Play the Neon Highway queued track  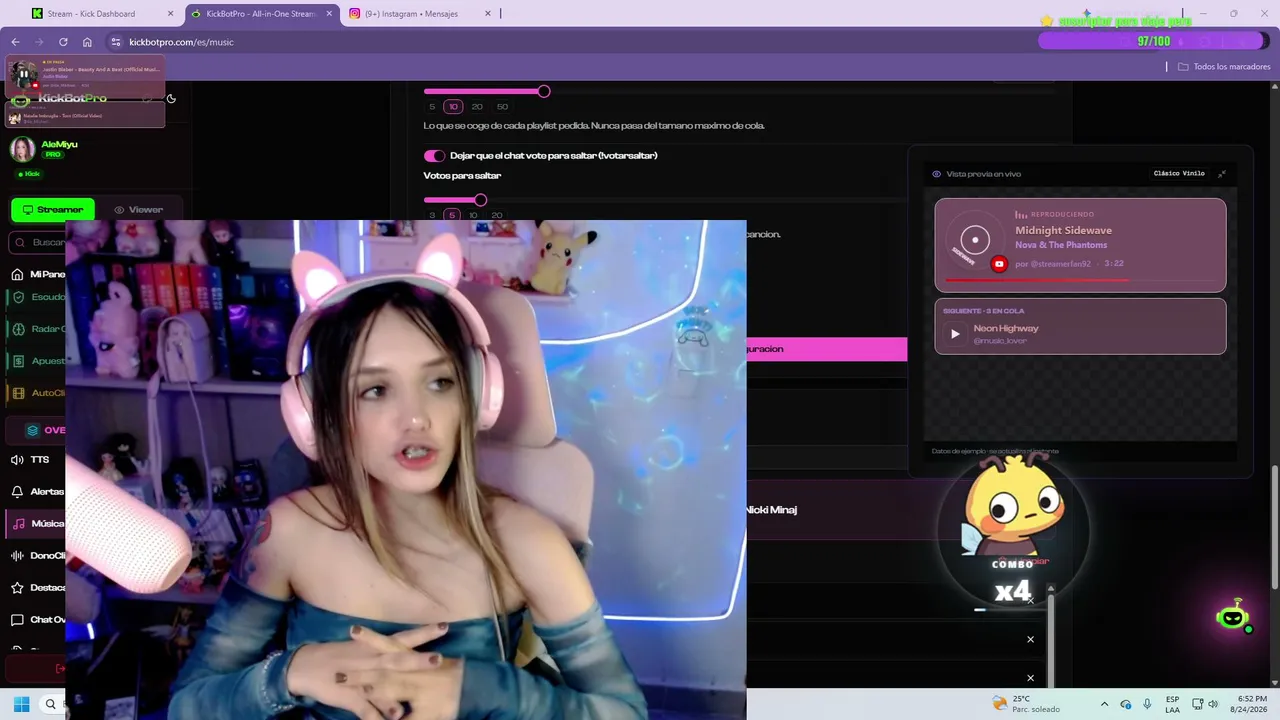click(x=955, y=334)
